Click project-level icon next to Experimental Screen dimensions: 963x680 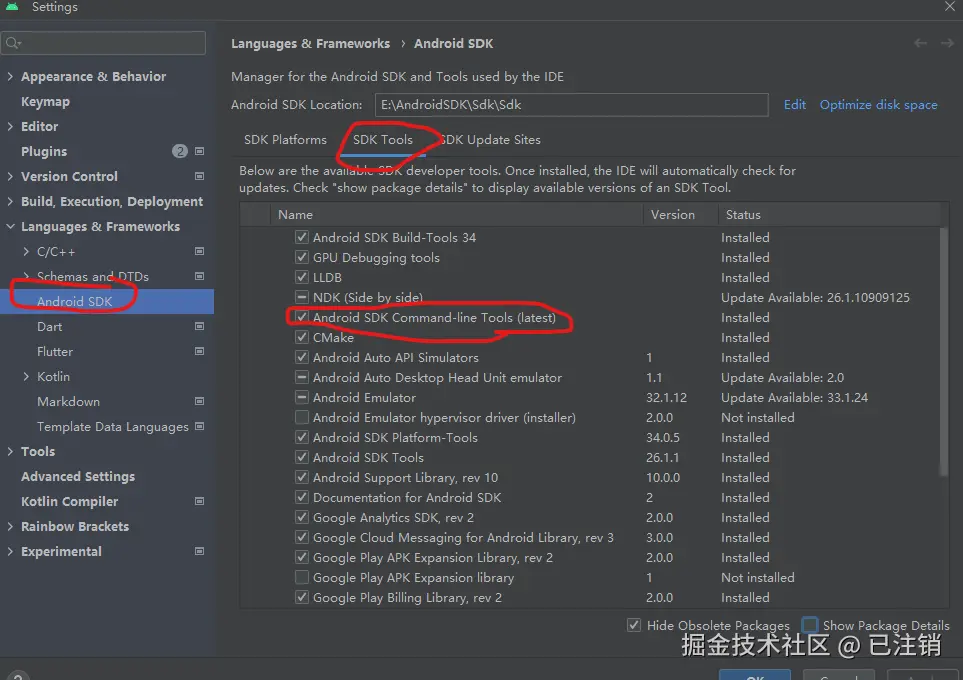[200, 552]
